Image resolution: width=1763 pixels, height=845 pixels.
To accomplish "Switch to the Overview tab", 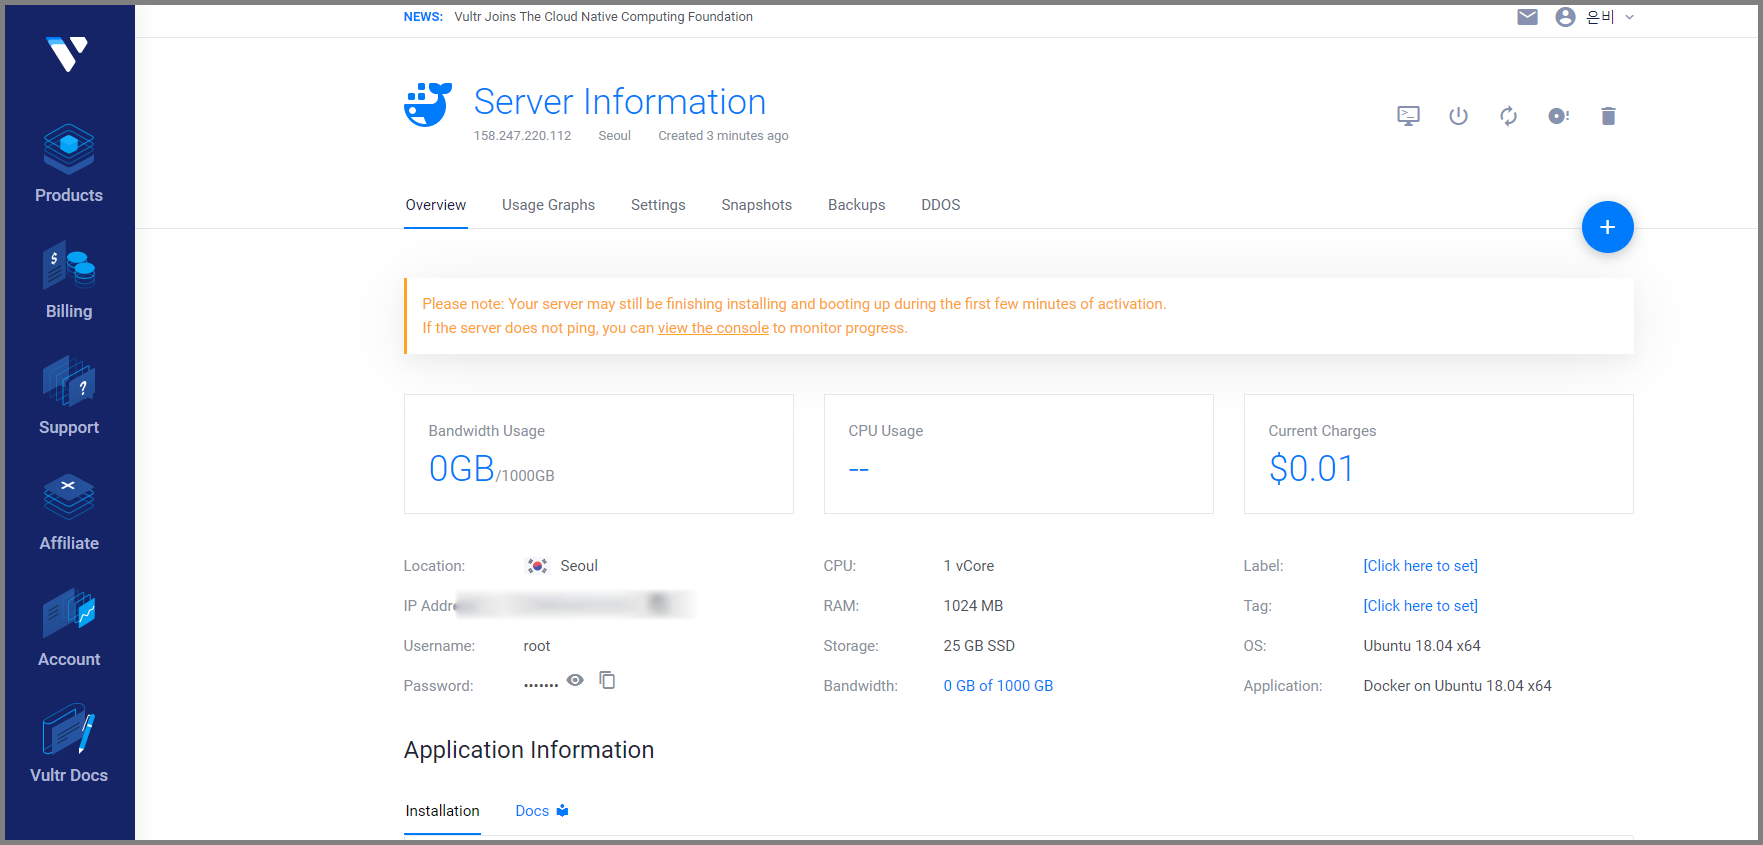I will (435, 205).
